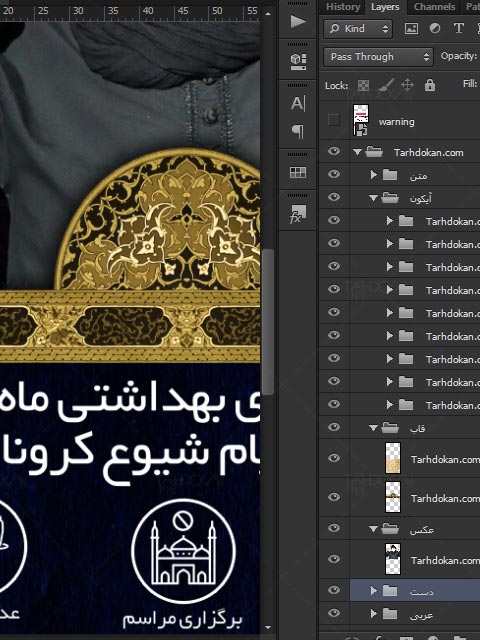
Task: Toggle visibility of متن group
Action: 334,174
